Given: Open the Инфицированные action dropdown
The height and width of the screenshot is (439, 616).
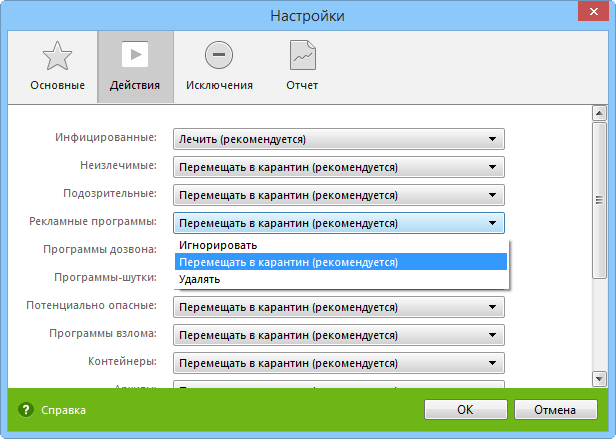Looking at the screenshot, I should [x=339, y=139].
